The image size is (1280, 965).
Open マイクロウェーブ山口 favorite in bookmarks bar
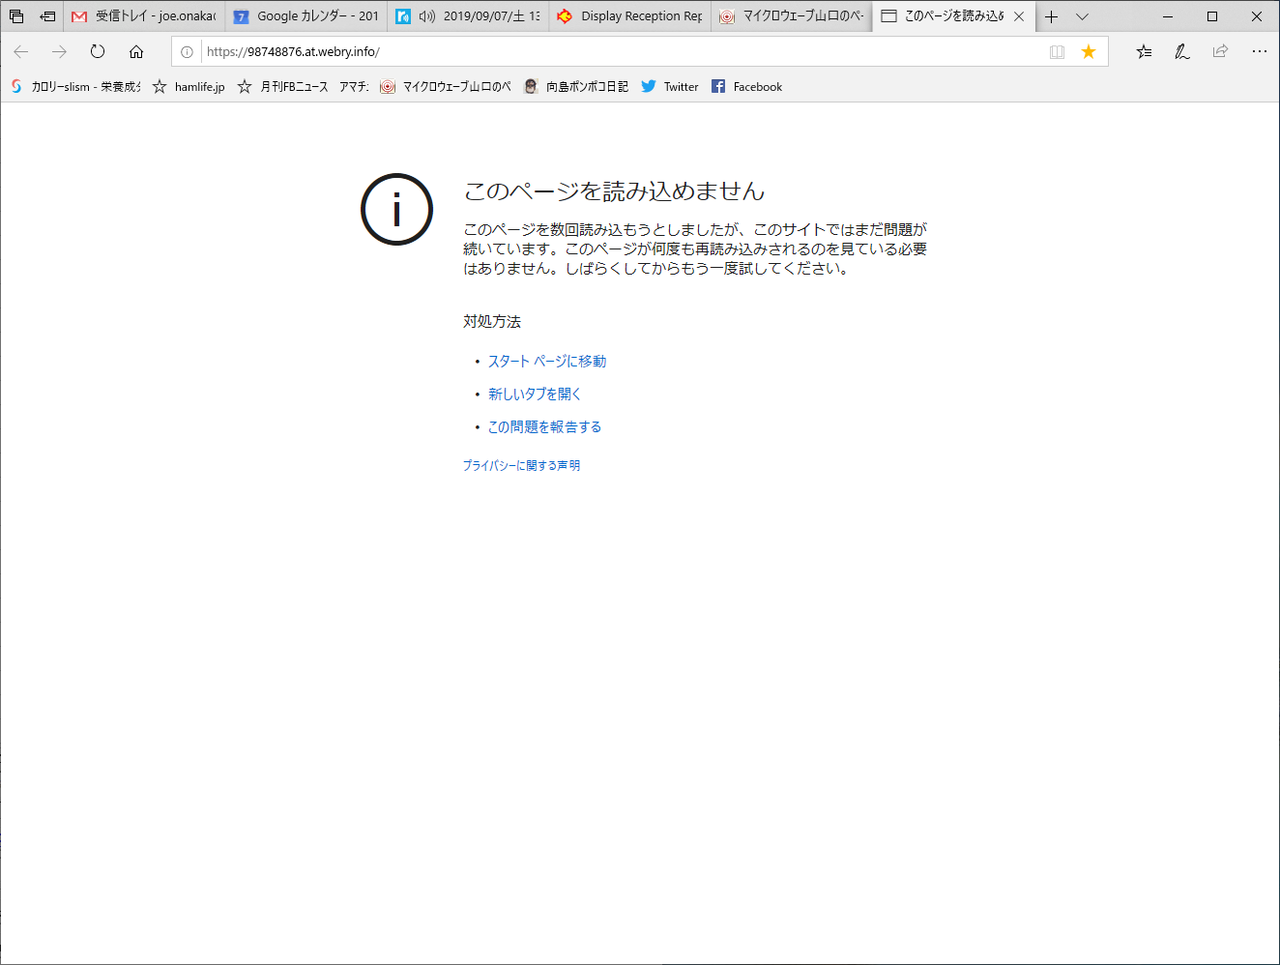(x=446, y=87)
